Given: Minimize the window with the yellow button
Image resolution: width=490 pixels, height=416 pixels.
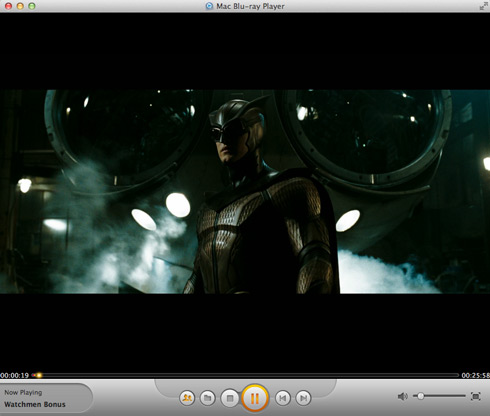Looking at the screenshot, I should click(x=20, y=6).
